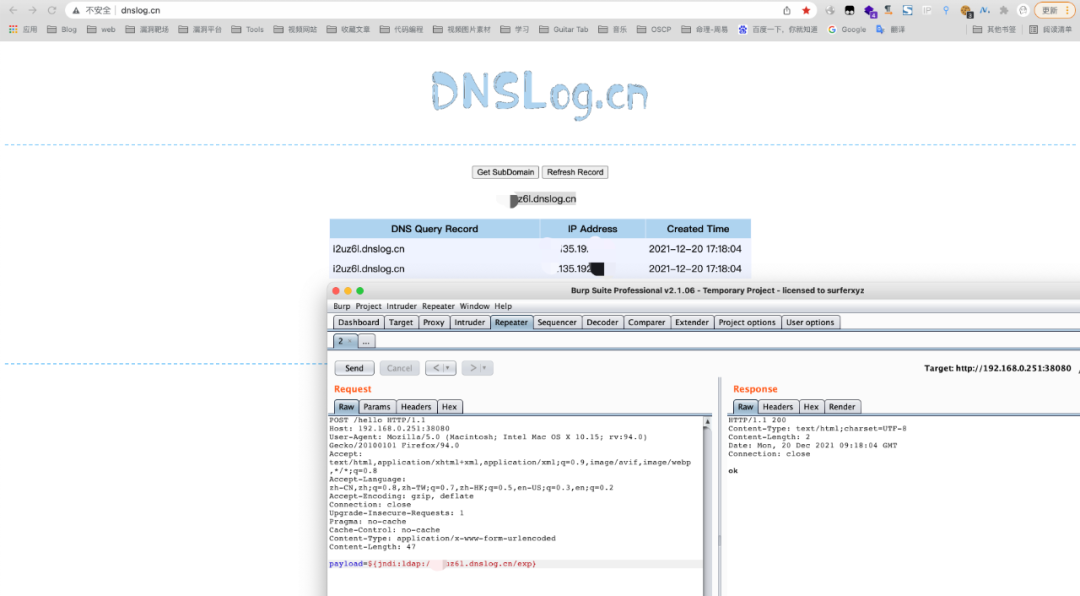Open the Google bookmark link
The height and width of the screenshot is (596, 1080).
coord(847,30)
